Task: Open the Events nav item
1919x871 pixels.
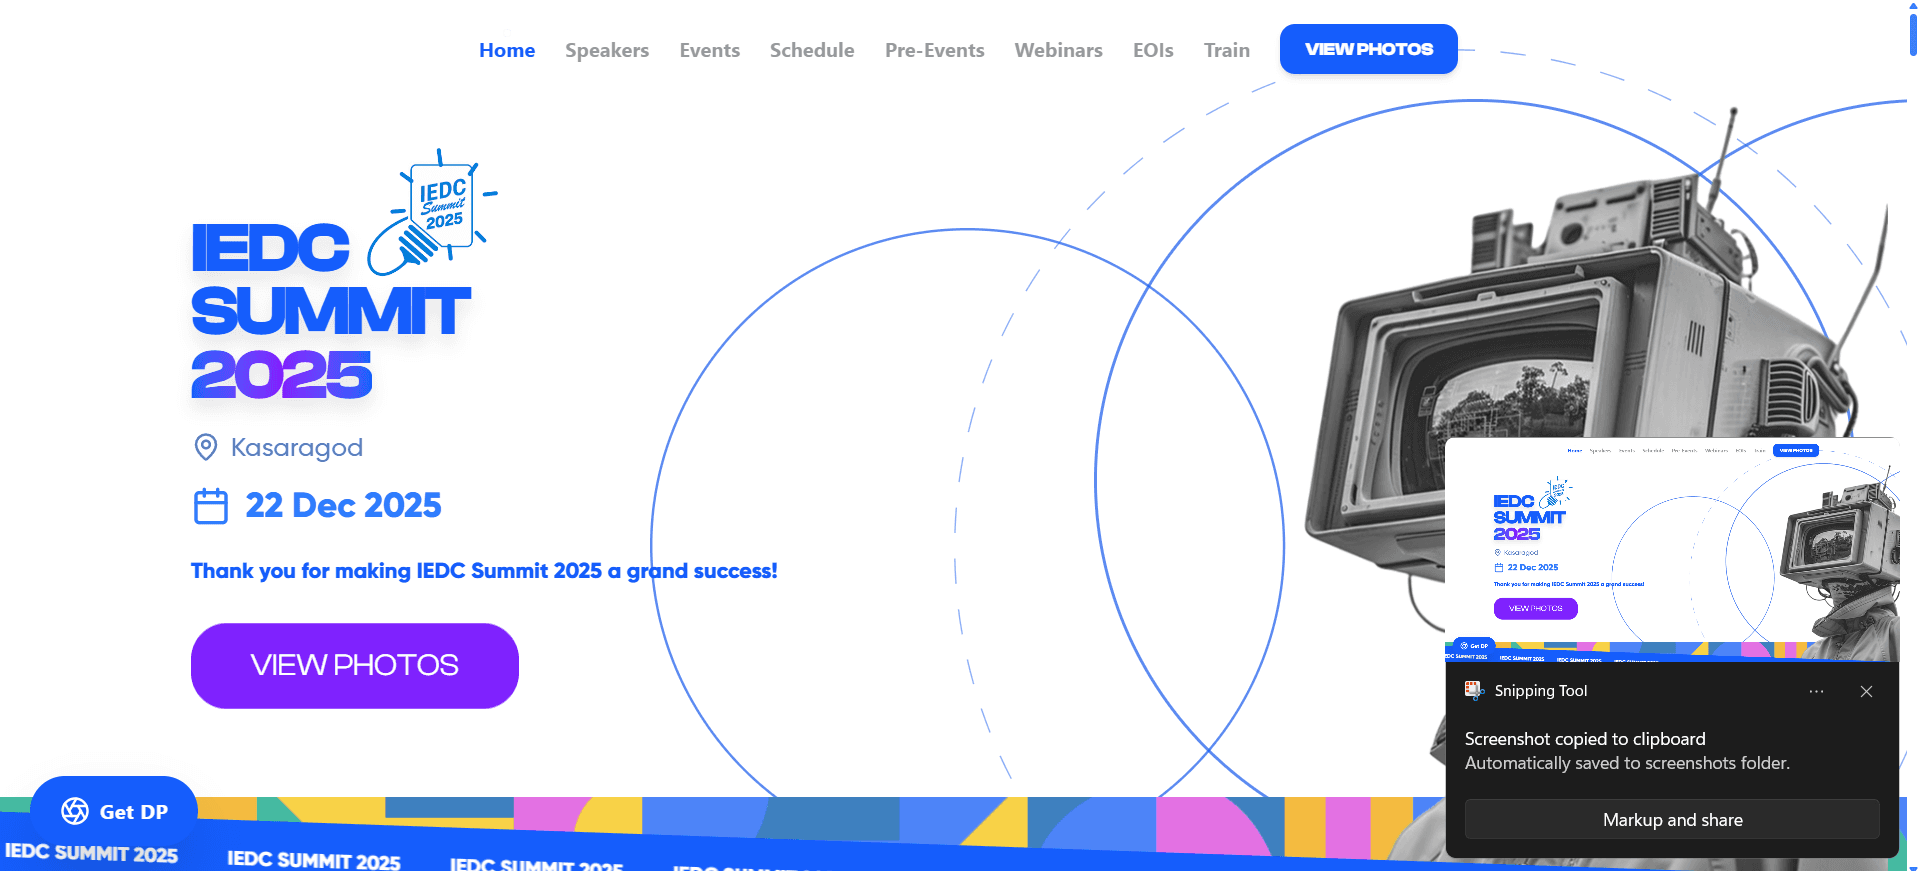Action: point(710,50)
